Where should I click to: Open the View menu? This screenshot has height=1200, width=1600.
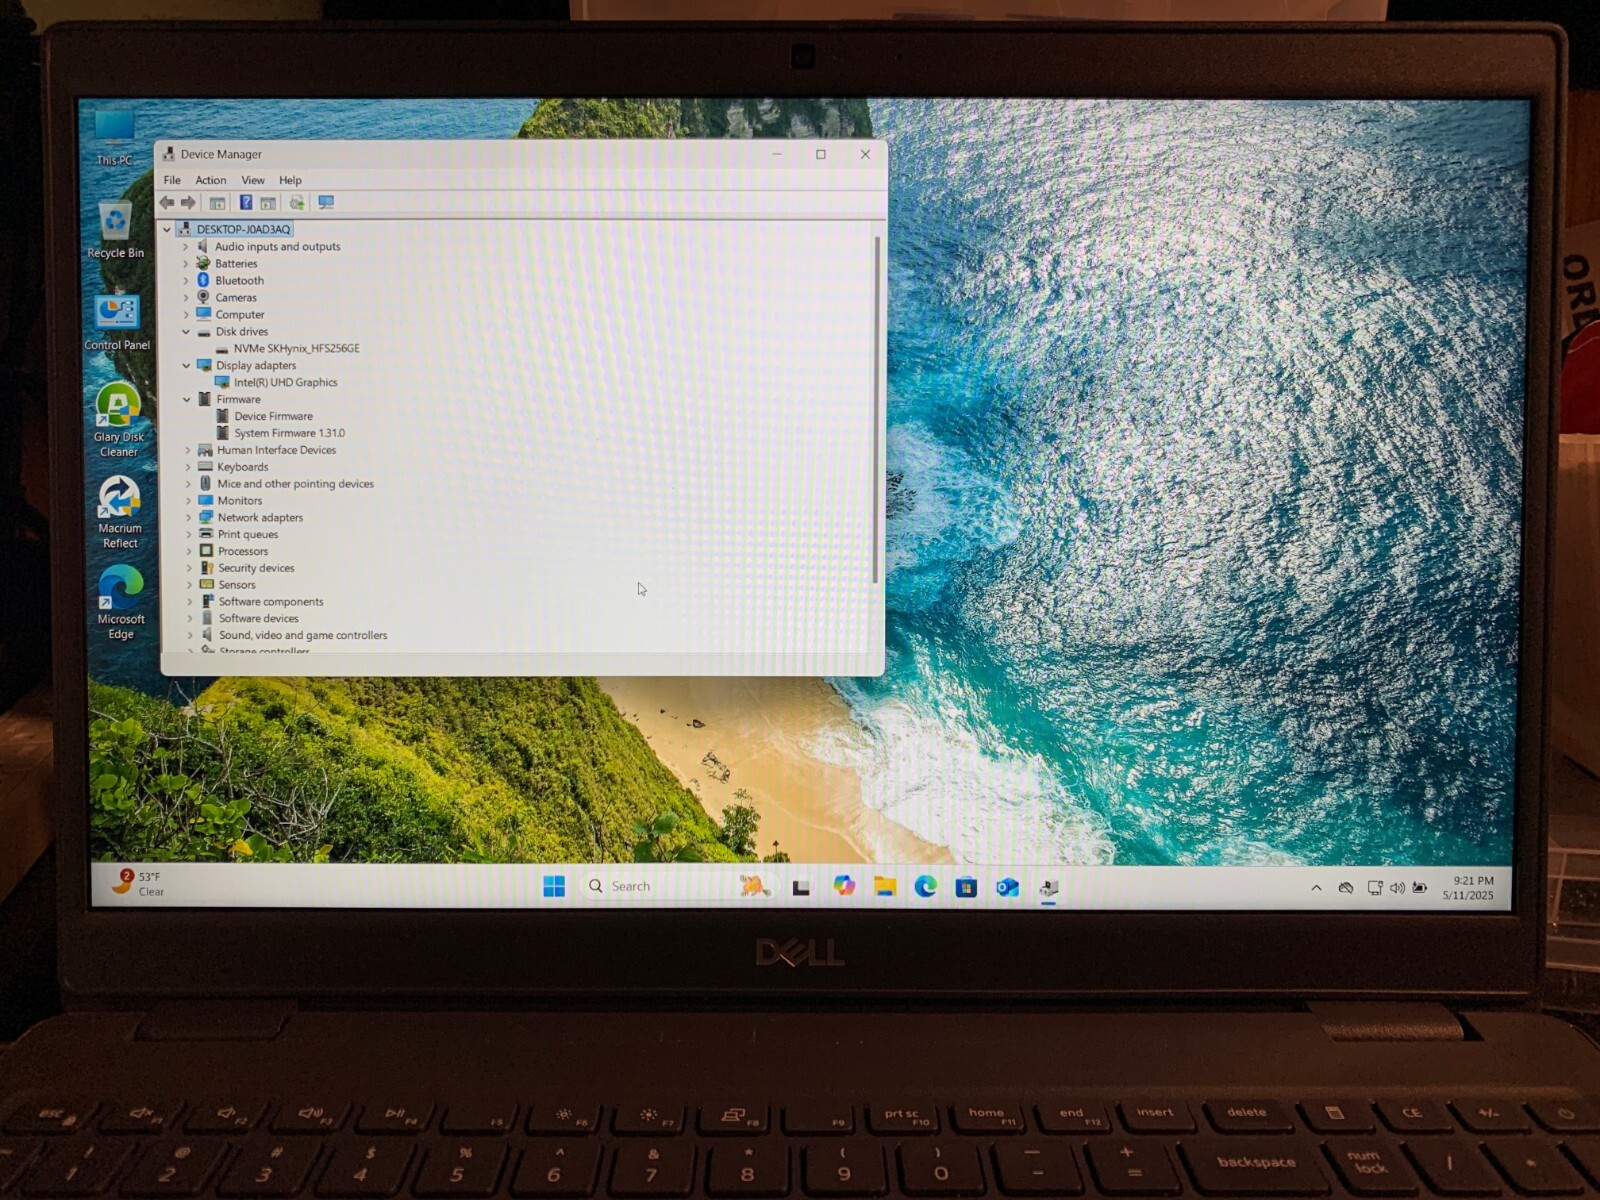[x=253, y=181]
